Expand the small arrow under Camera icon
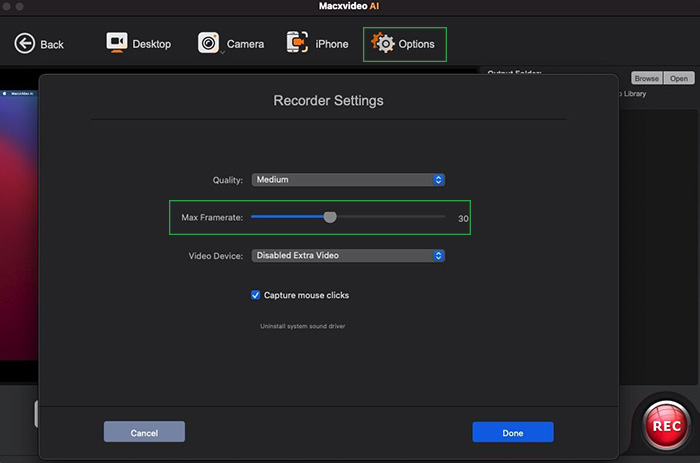 pyautogui.click(x=222, y=53)
